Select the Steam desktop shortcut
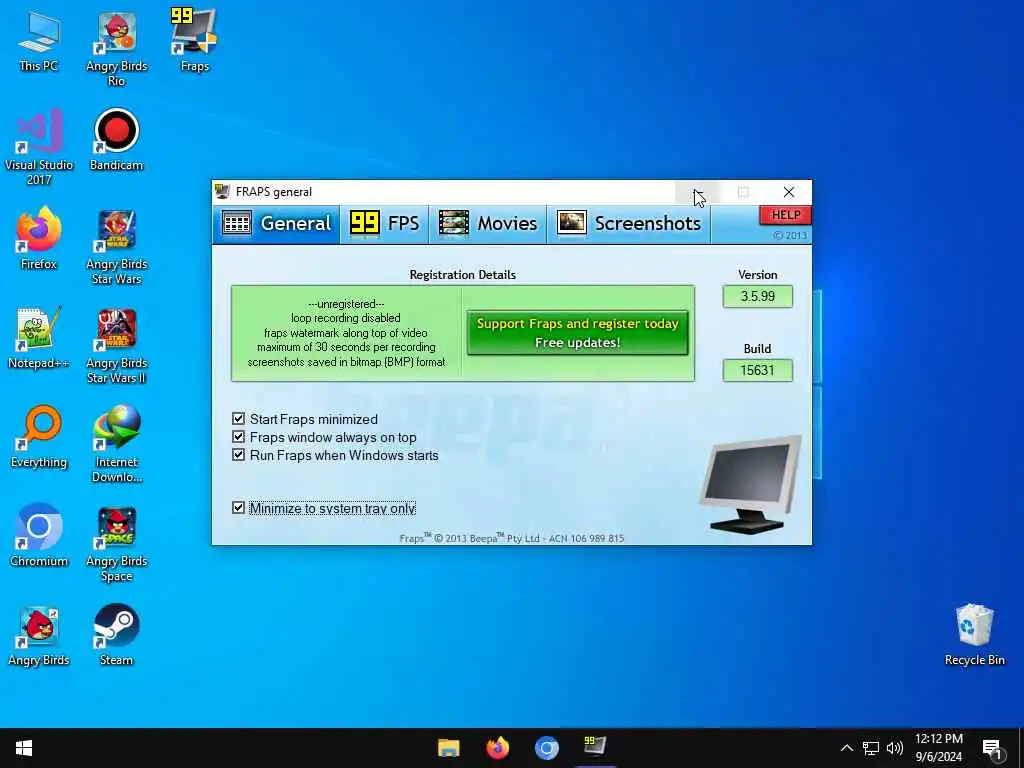This screenshot has height=768, width=1024. 116,635
